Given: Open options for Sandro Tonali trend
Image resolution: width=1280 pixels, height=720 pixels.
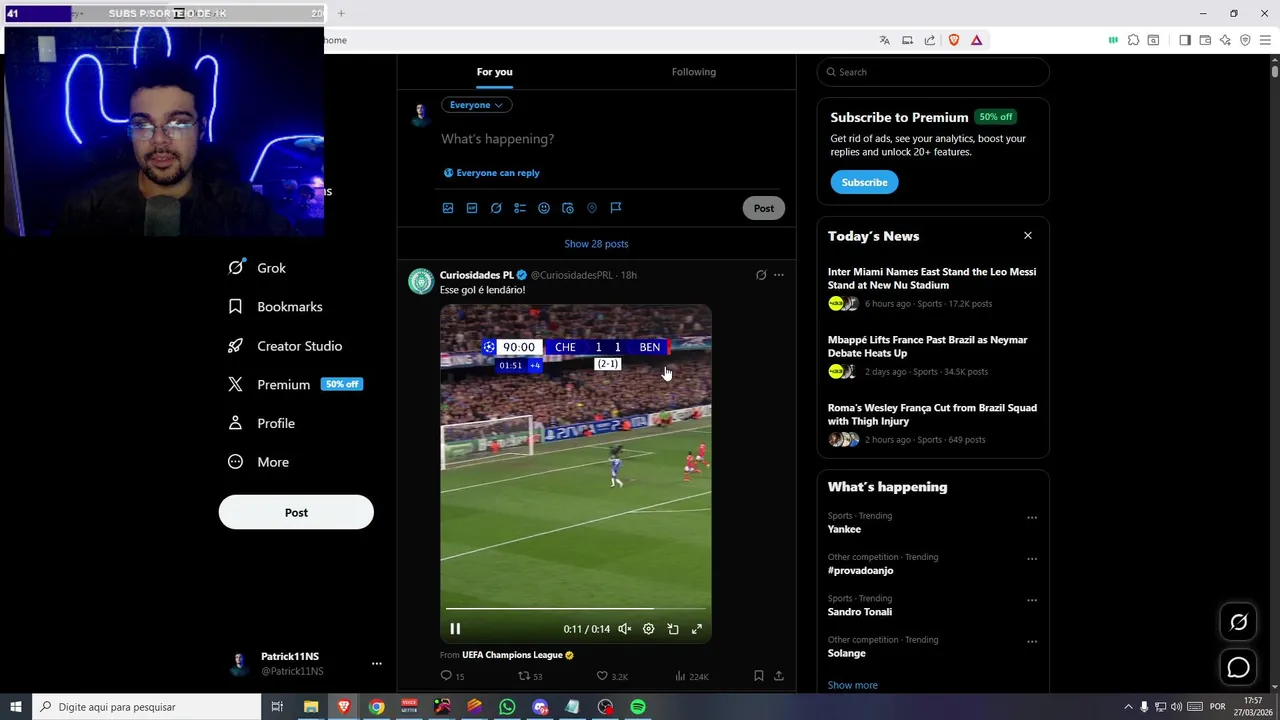Looking at the screenshot, I should [1032, 600].
